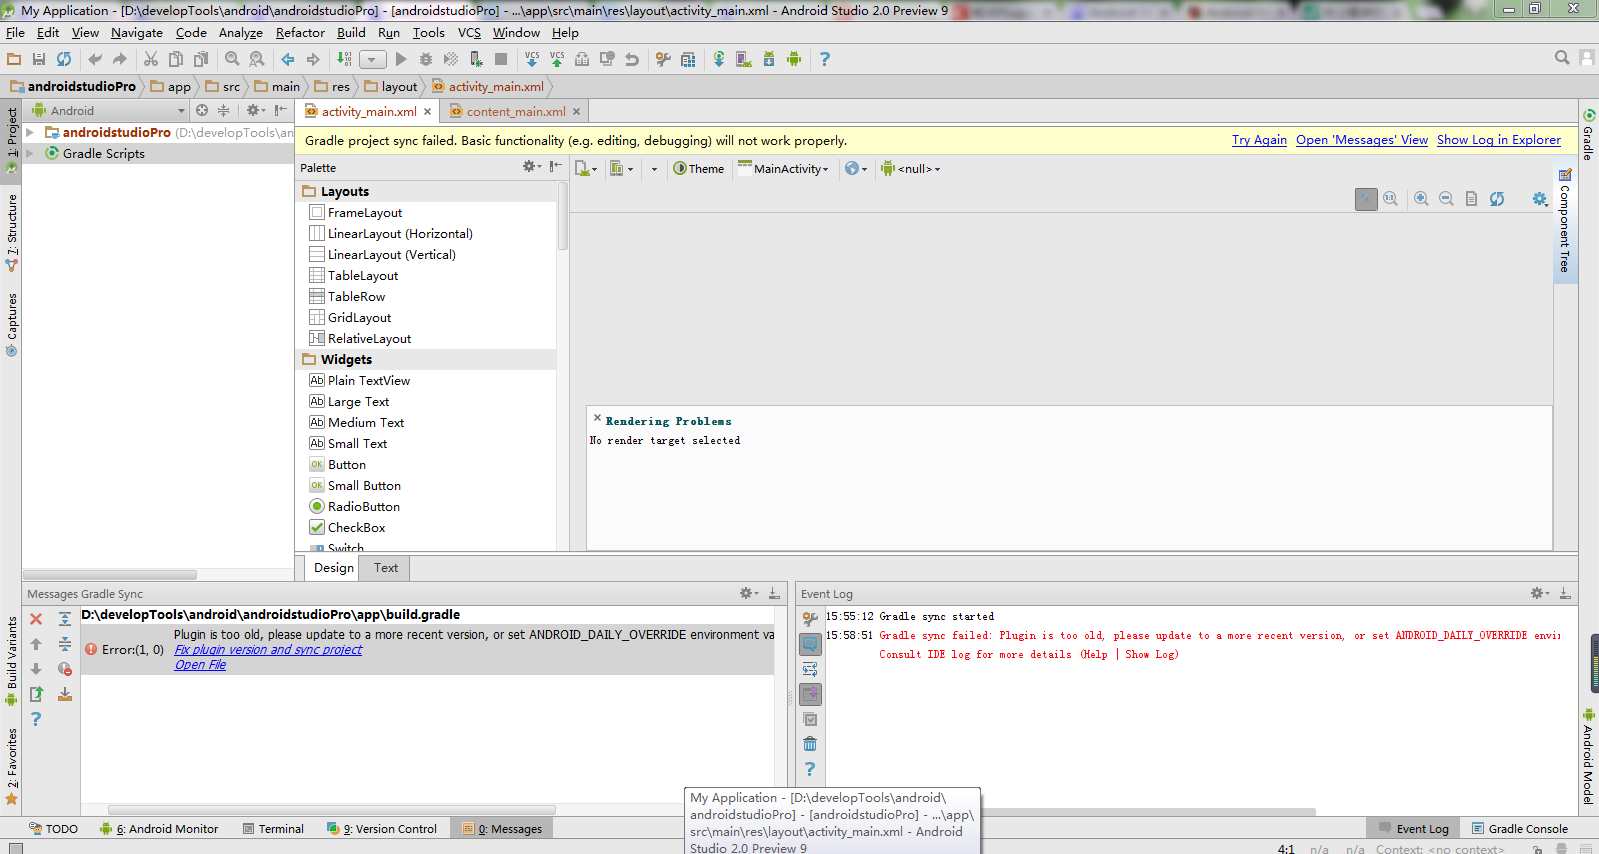Open the Palette gear settings dropdown
The width and height of the screenshot is (1599, 854).
pos(531,167)
